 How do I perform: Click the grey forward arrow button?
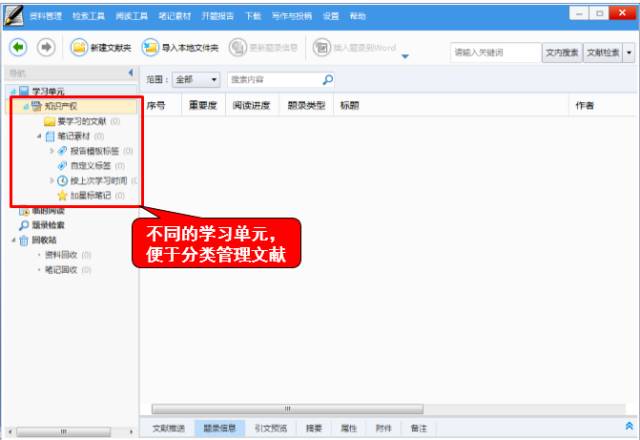(x=46, y=47)
